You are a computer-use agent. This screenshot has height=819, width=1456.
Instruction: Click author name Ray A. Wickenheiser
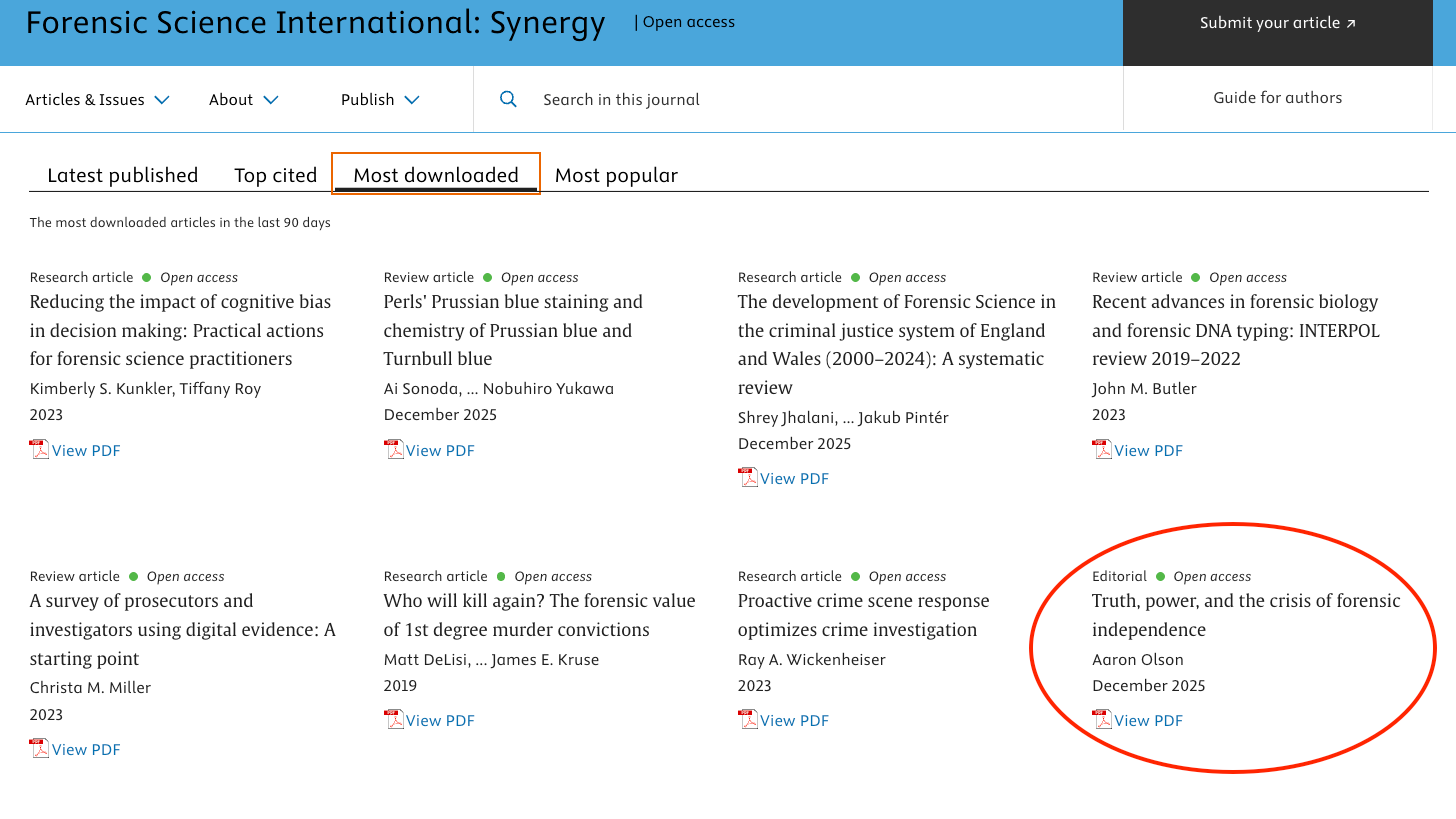[812, 659]
